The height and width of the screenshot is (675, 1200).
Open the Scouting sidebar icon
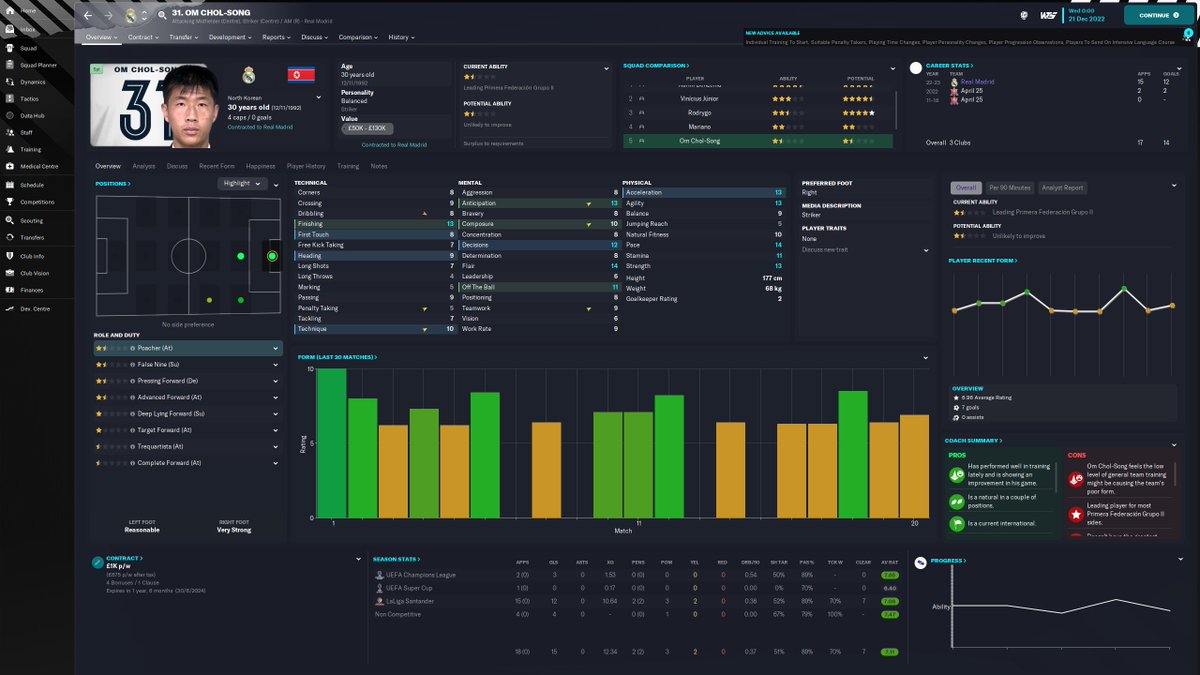point(9,220)
